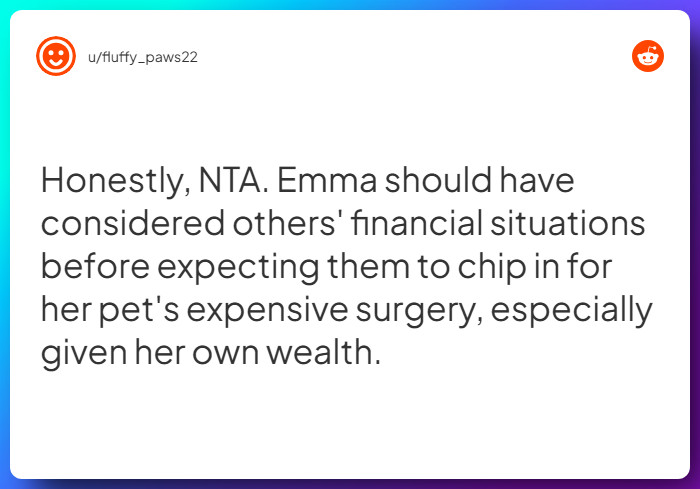Open u/fluffy_paws22 user profile link

pyautogui.click(x=143, y=57)
